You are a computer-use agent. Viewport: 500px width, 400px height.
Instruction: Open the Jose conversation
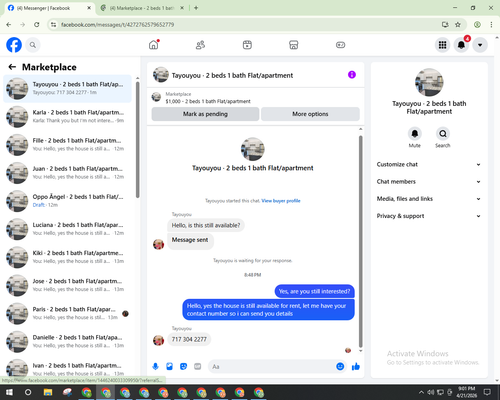click(x=67, y=285)
